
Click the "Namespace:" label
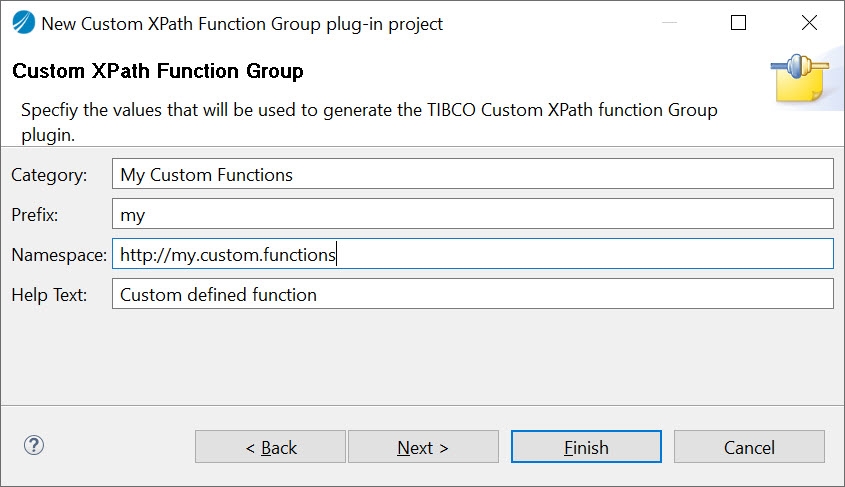click(x=58, y=255)
